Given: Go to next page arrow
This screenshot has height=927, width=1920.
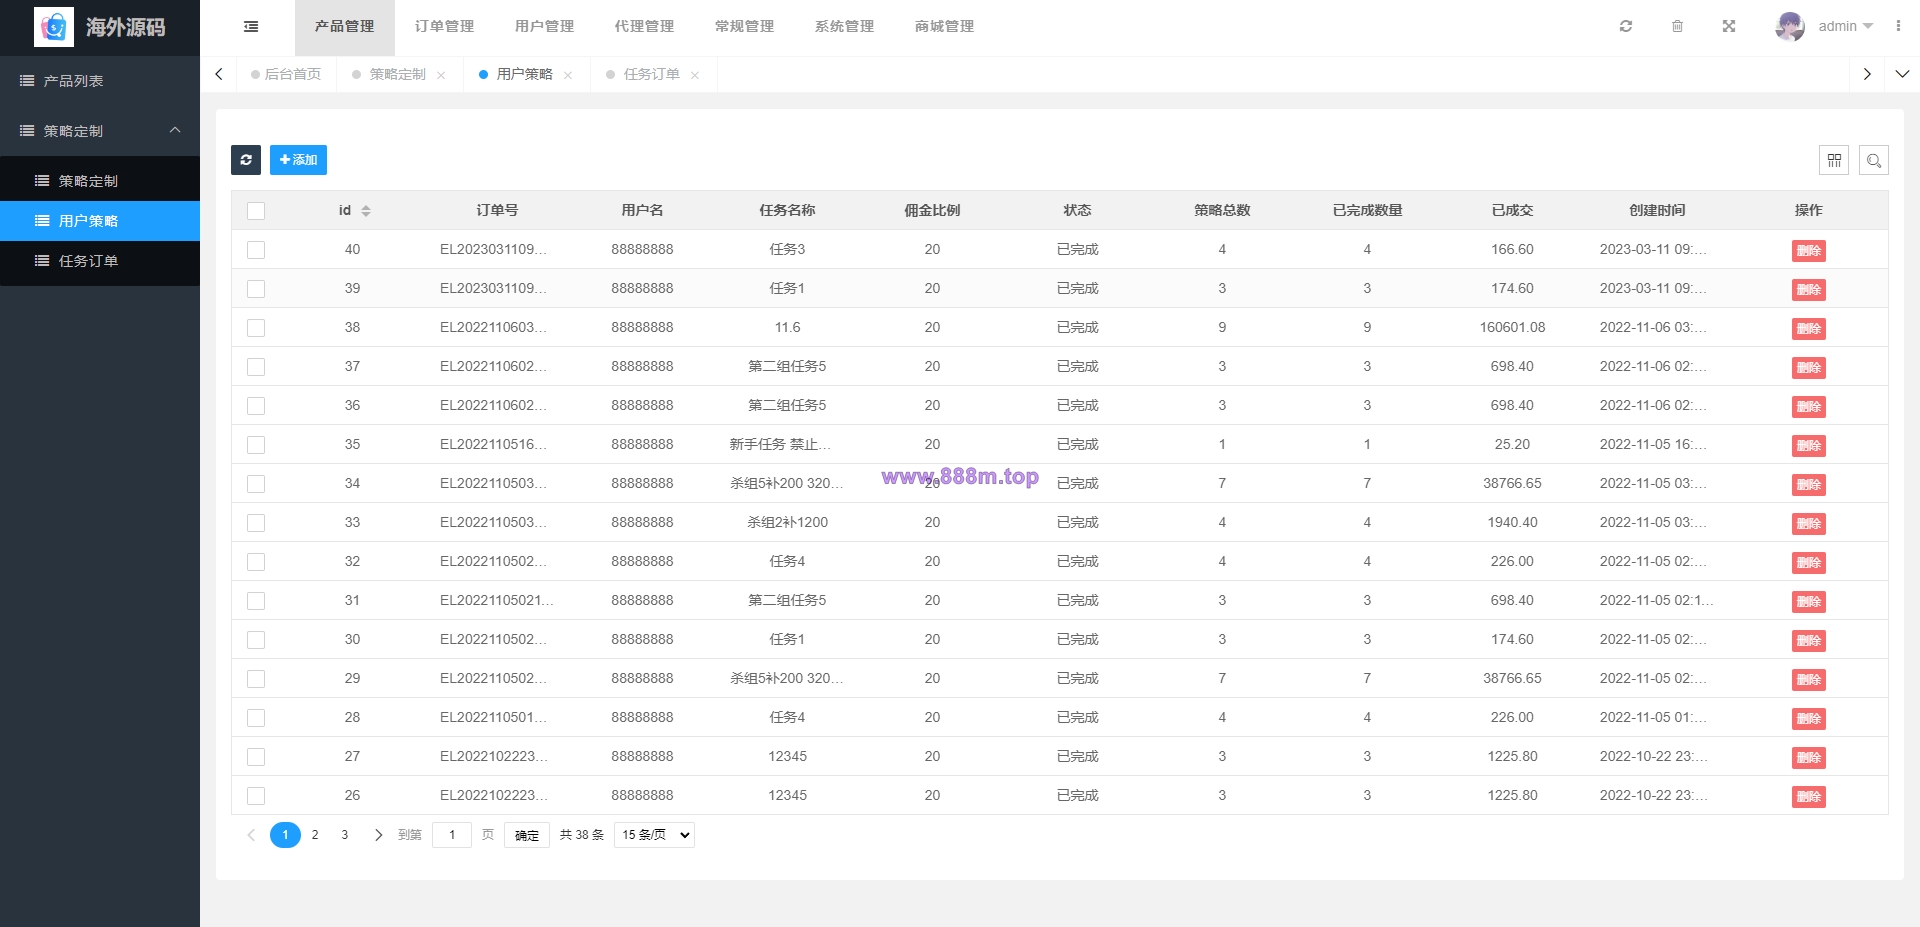Looking at the screenshot, I should 378,835.
